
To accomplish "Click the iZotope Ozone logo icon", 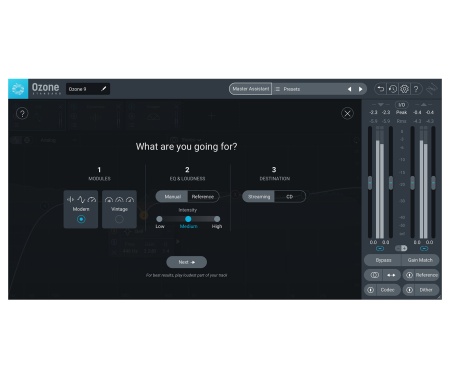I will click(18, 89).
